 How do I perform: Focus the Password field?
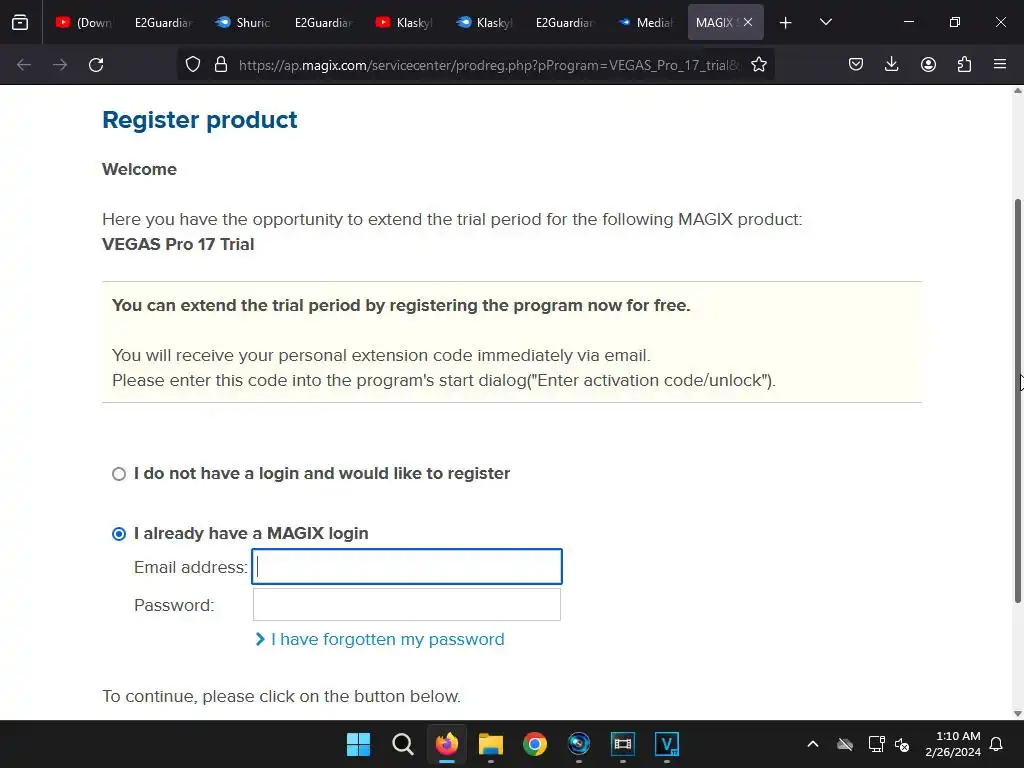(407, 605)
